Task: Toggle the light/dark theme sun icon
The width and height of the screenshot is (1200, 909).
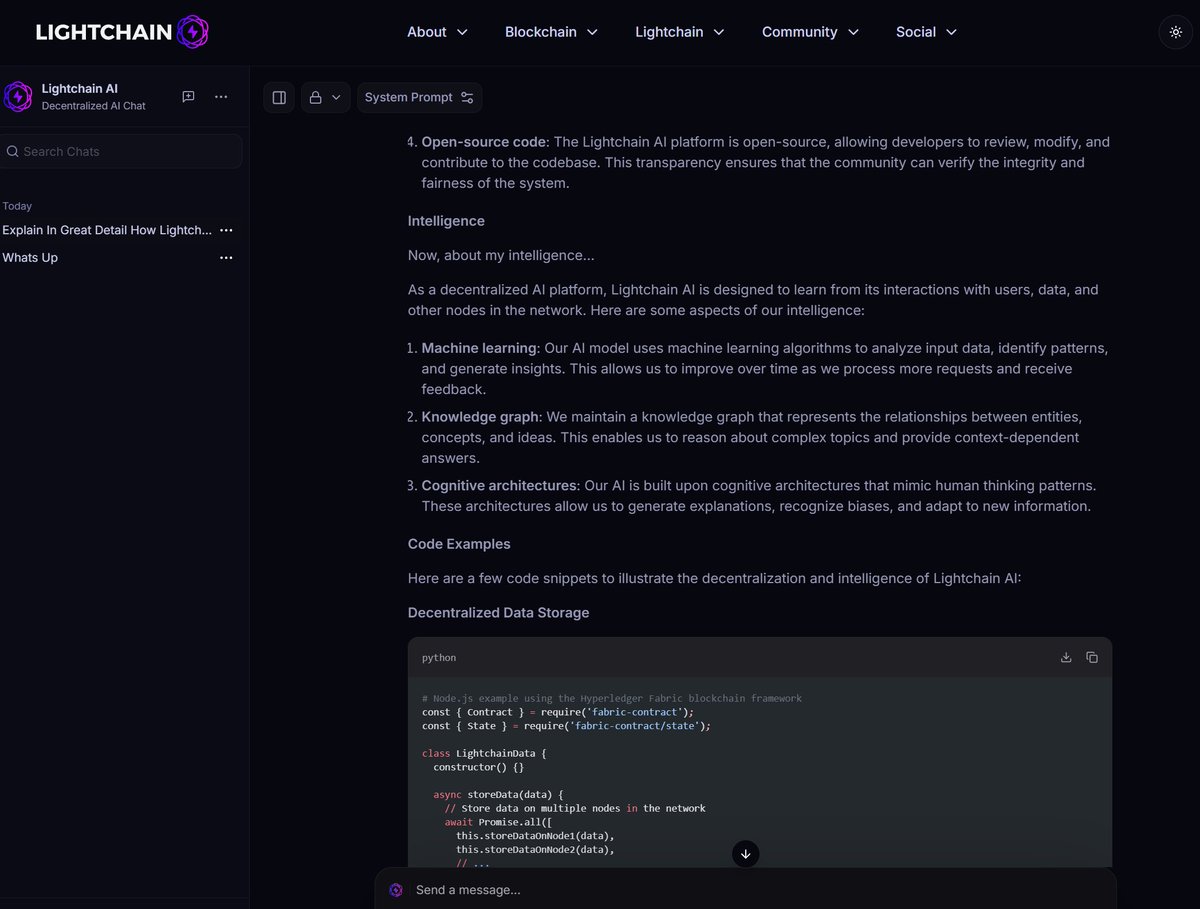Action: tap(1176, 32)
